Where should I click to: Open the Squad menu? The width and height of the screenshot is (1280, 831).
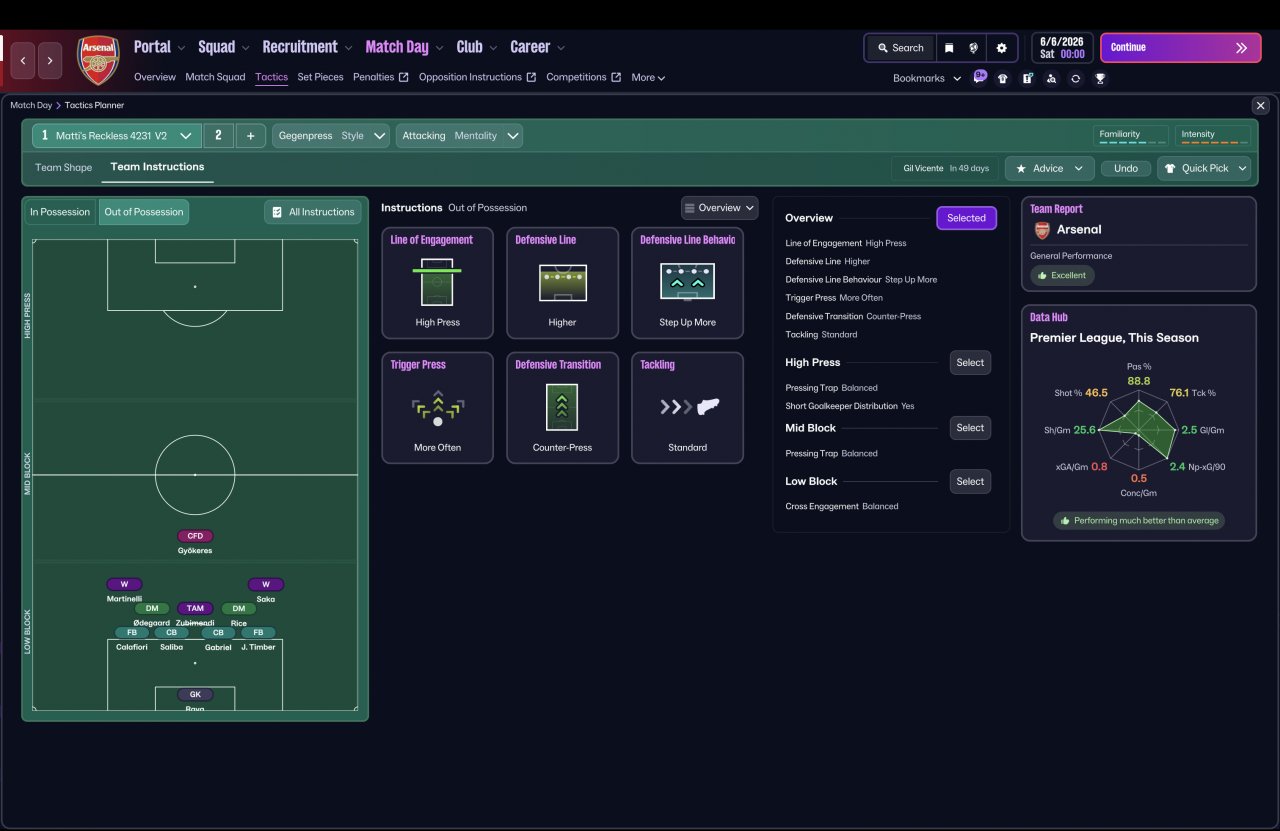pyautogui.click(x=223, y=47)
